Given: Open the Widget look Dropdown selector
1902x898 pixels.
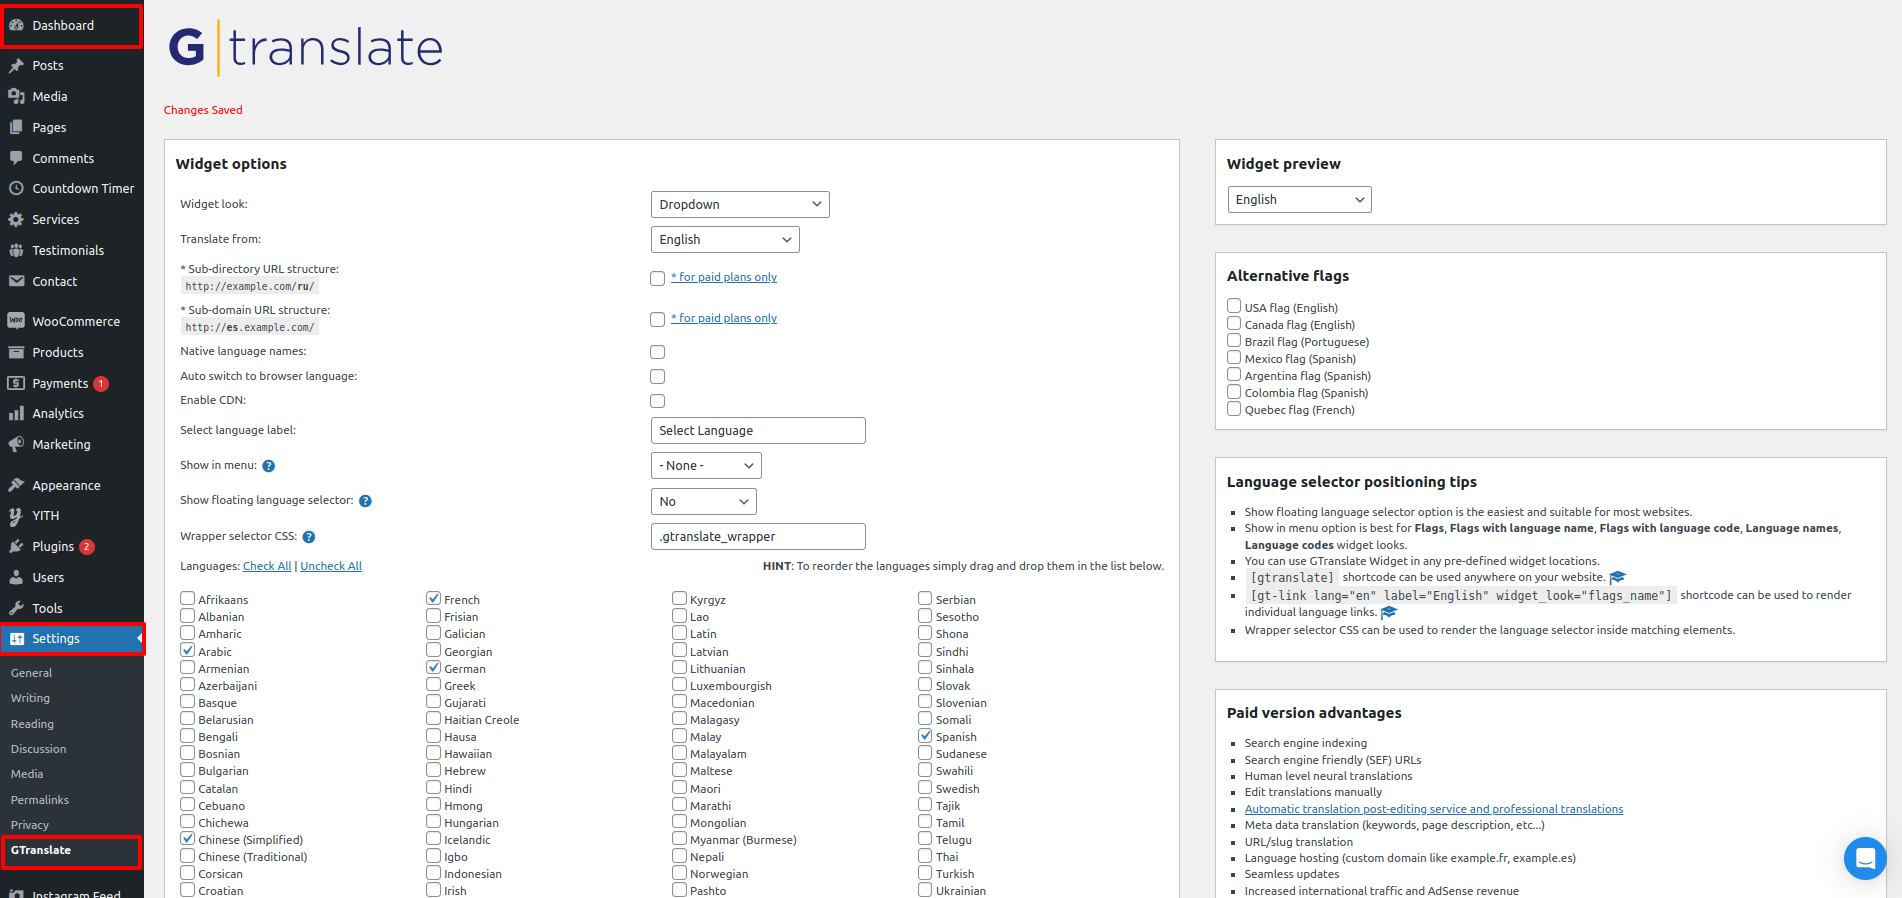Looking at the screenshot, I should click(x=740, y=204).
